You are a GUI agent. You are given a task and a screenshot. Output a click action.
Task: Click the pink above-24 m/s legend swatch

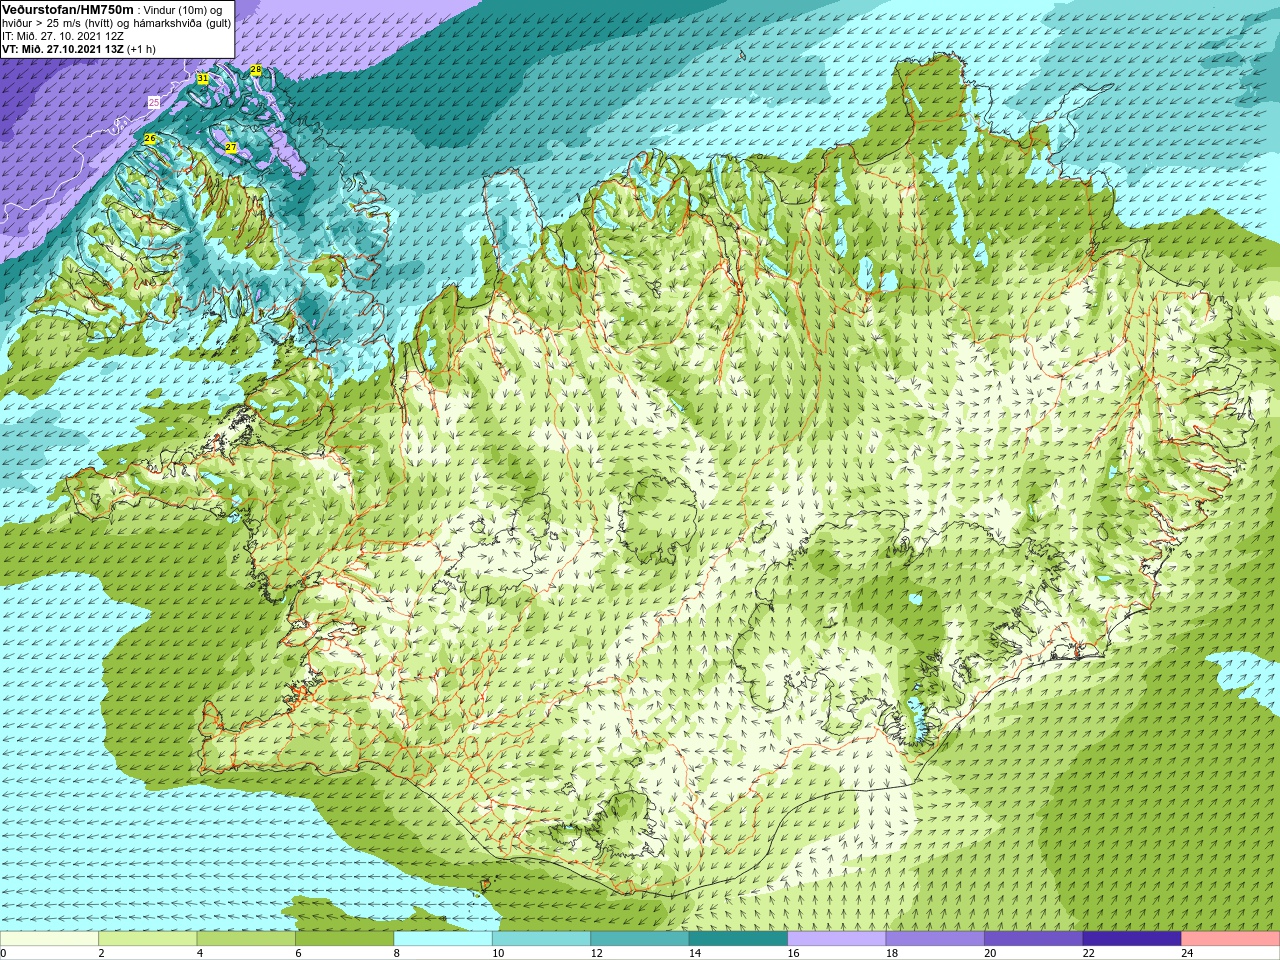pyautogui.click(x=1231, y=939)
